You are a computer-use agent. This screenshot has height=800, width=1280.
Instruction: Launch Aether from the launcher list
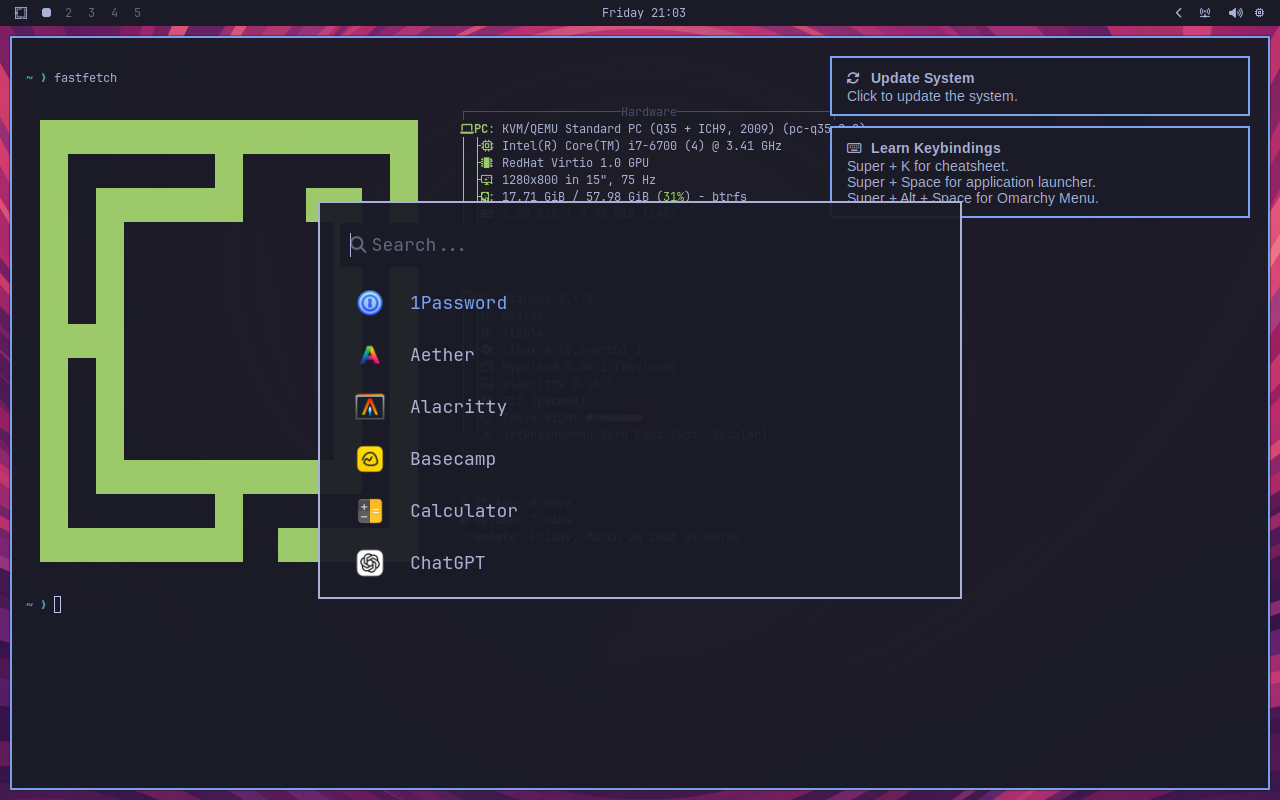tap(442, 355)
